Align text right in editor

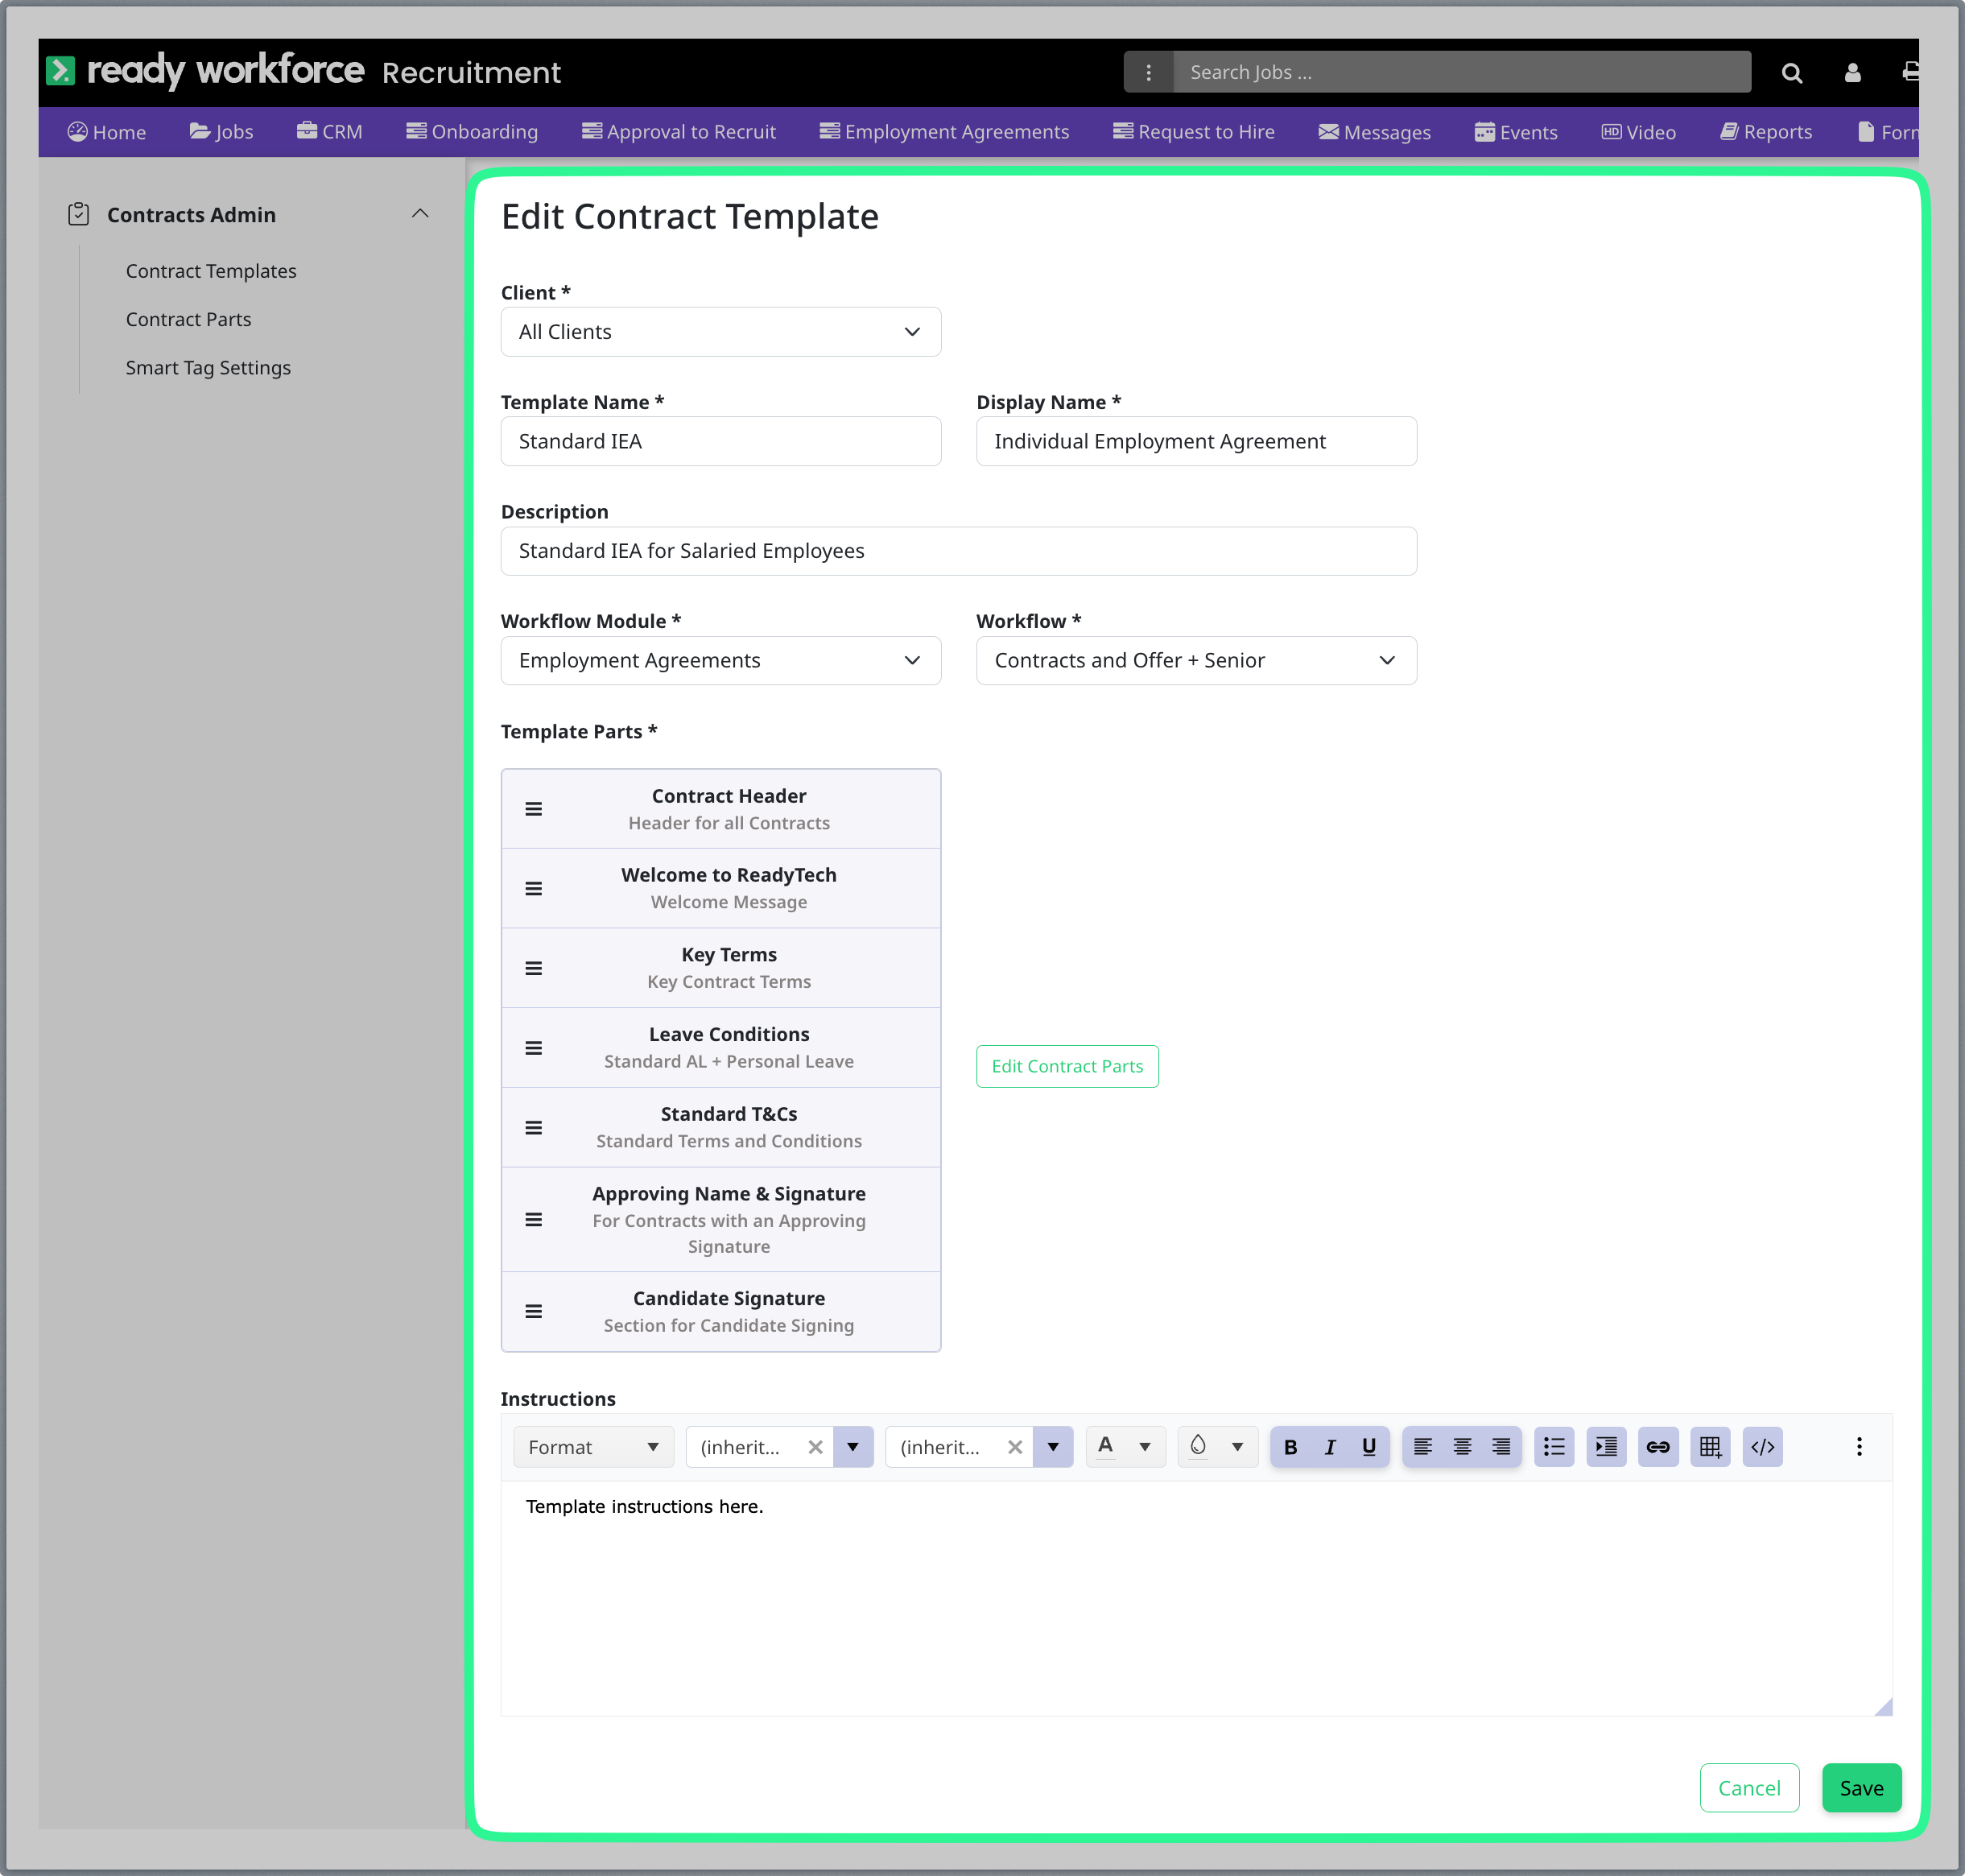tap(1501, 1447)
